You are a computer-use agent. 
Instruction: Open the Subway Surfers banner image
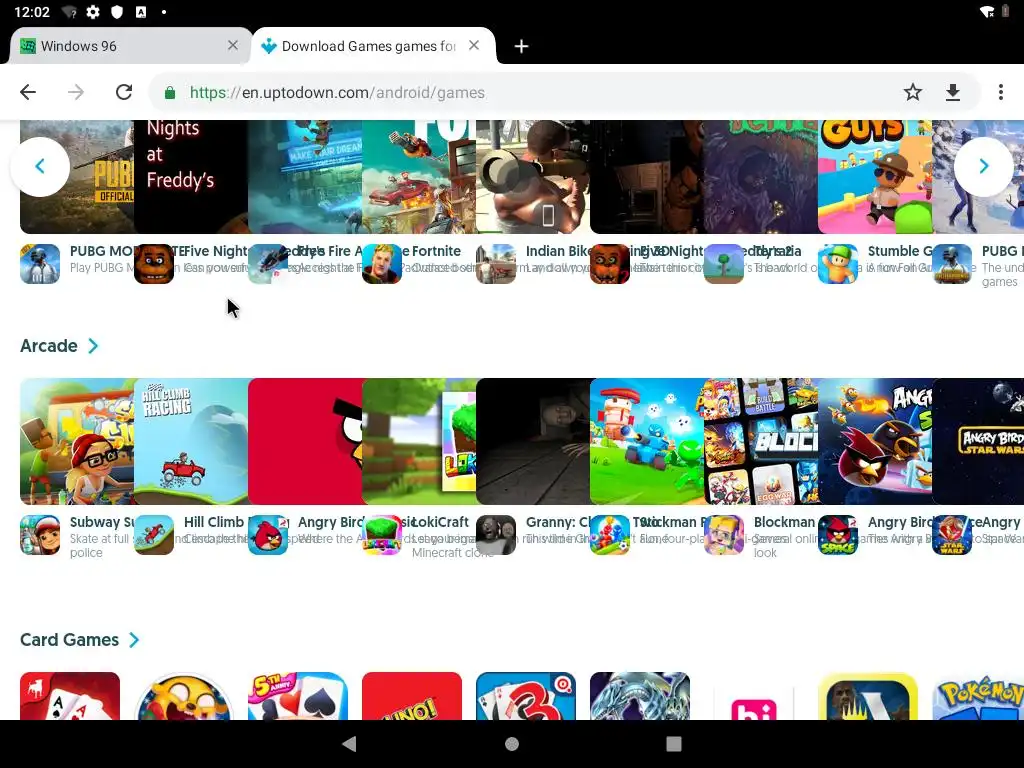[x=77, y=441]
